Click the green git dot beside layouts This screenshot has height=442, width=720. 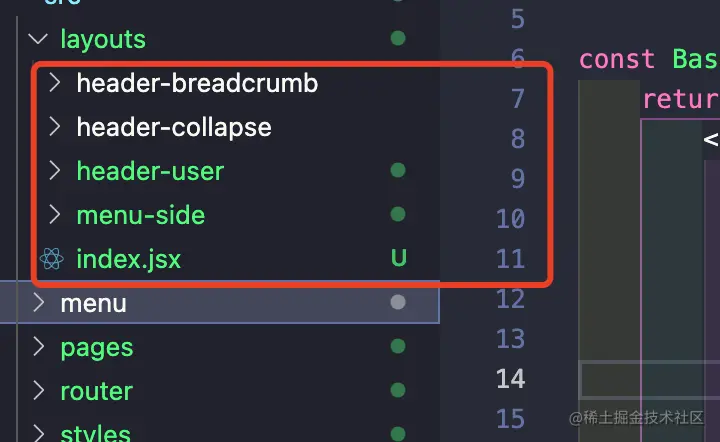398,38
